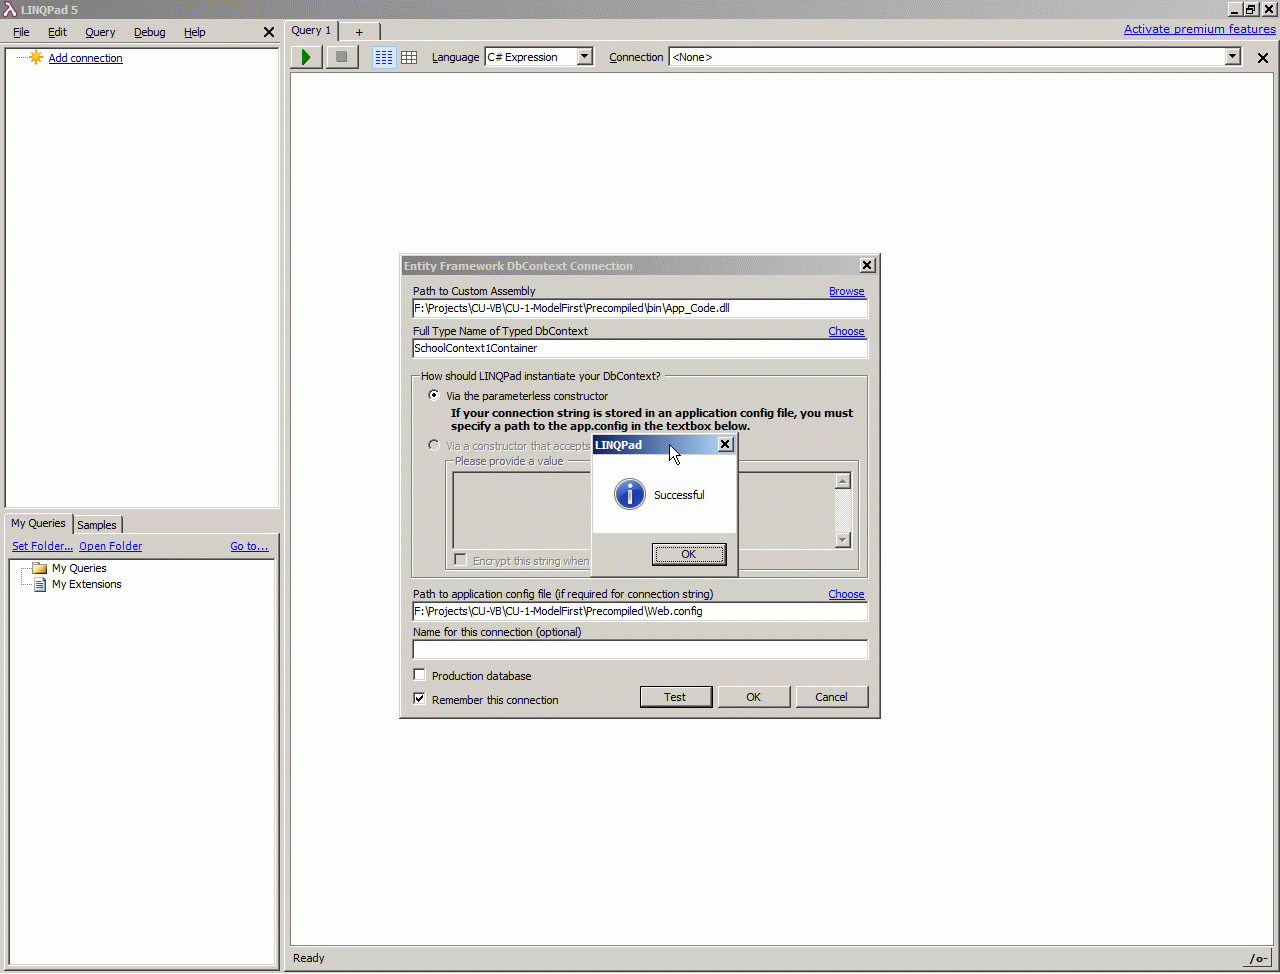Image resolution: width=1280 pixels, height=974 pixels.
Task: Select My Extensions in the tree
Action: coord(87,584)
